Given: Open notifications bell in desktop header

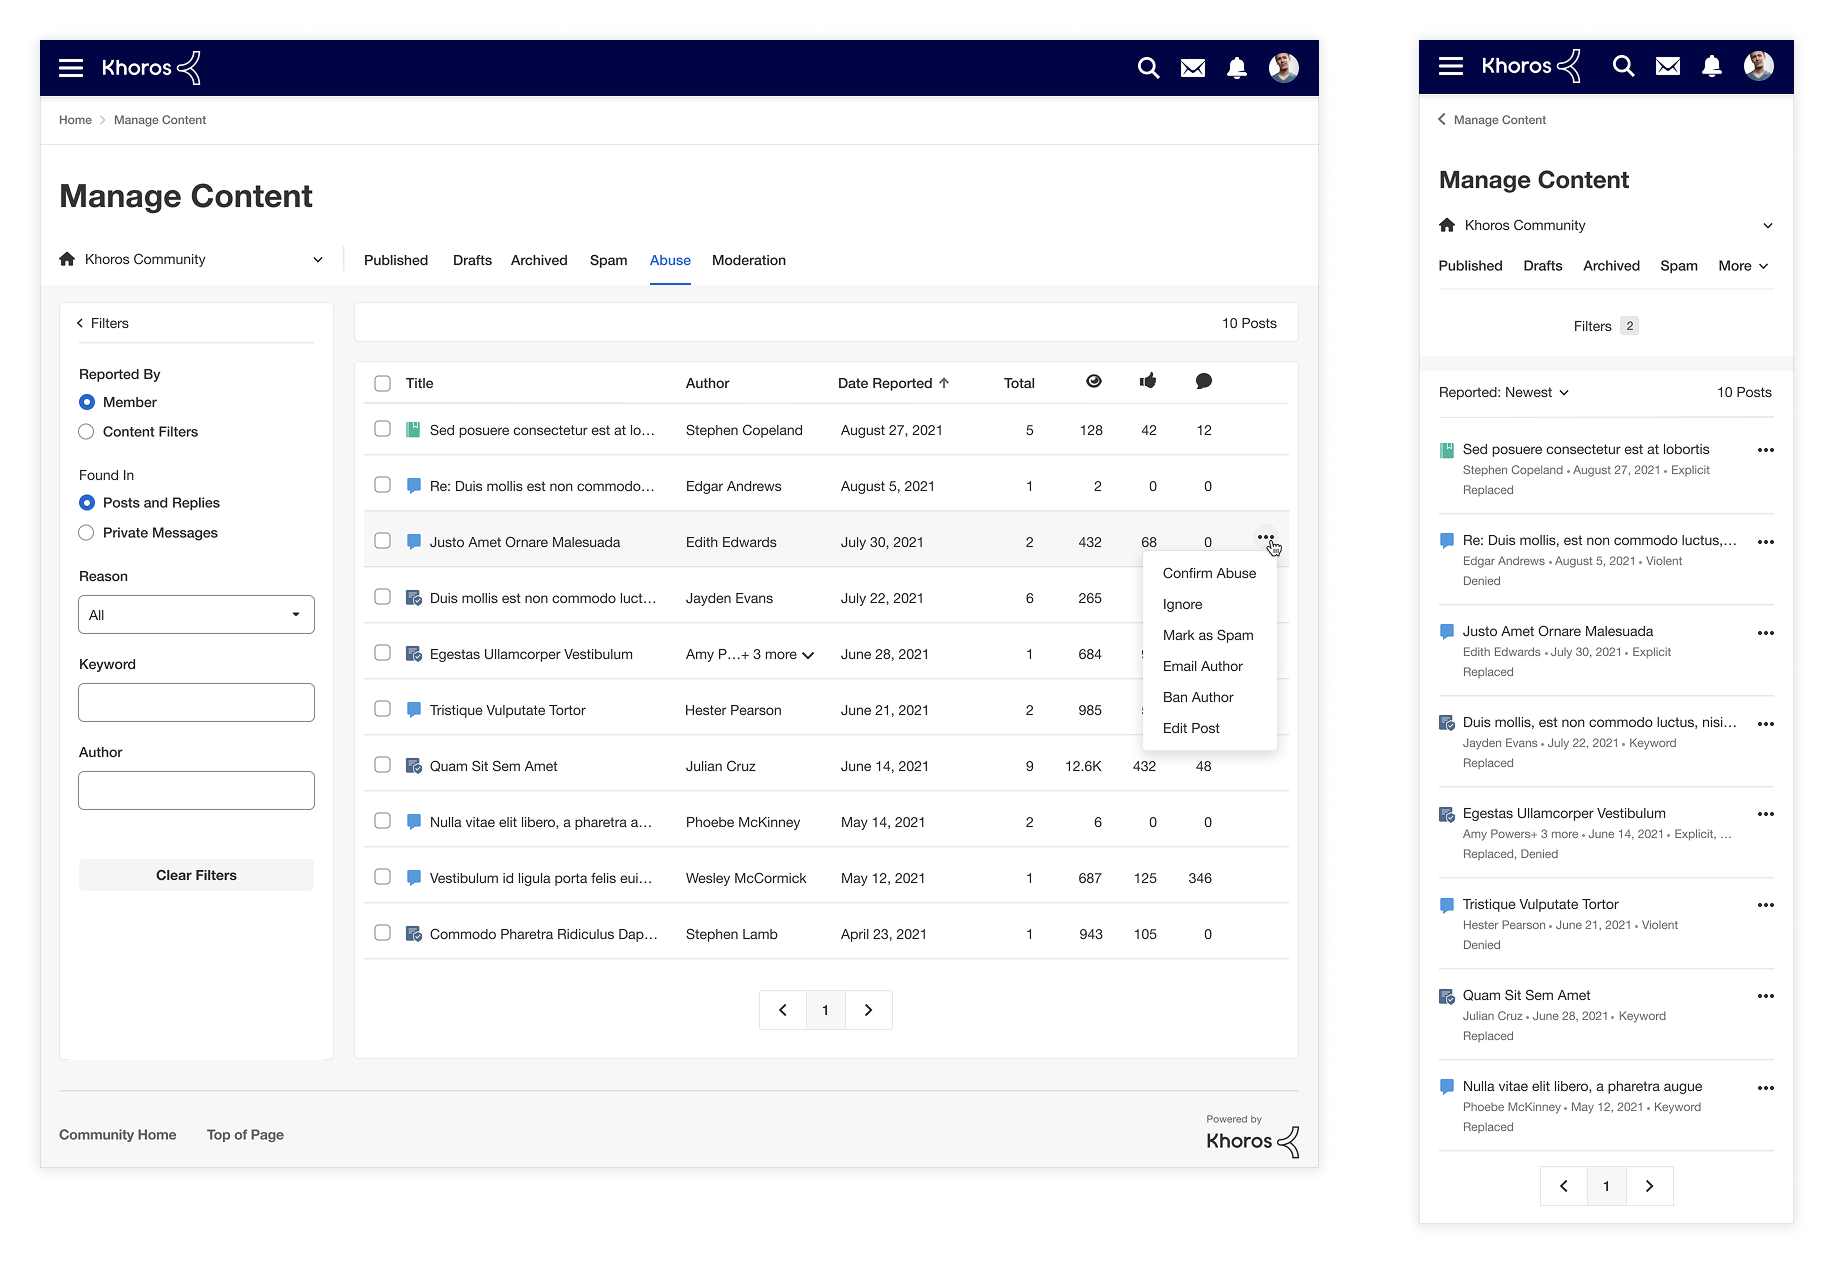Looking at the screenshot, I should [x=1237, y=68].
